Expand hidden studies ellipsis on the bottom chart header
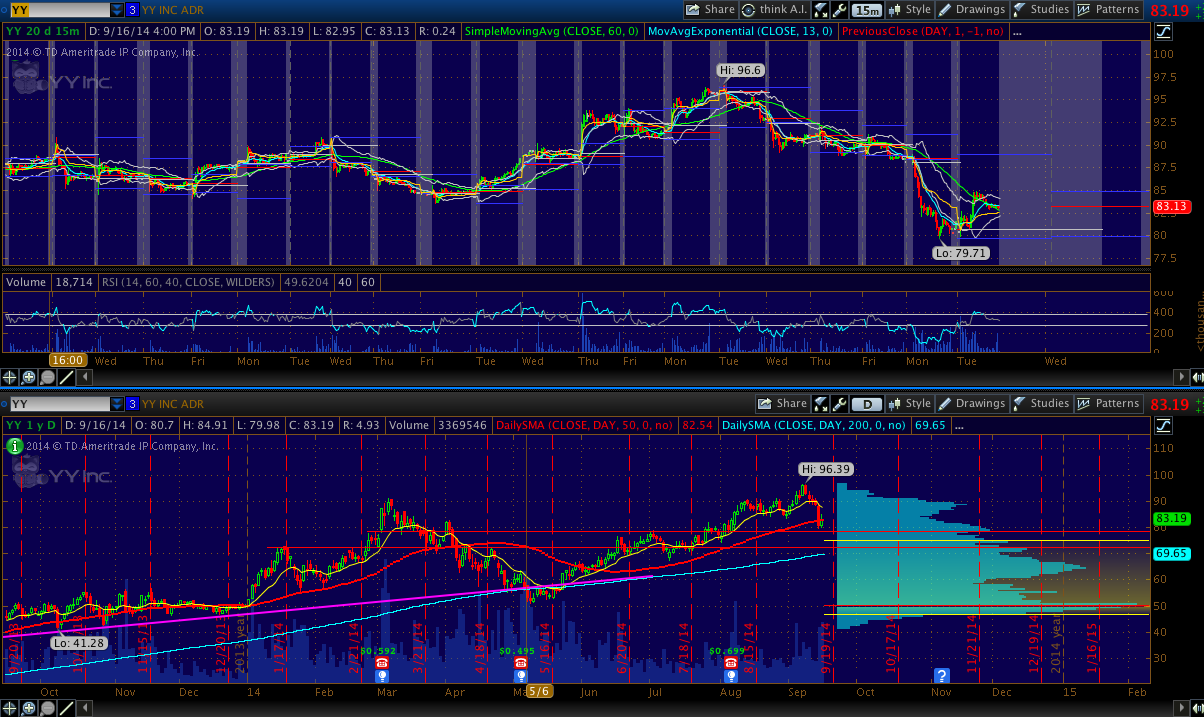 point(957,426)
